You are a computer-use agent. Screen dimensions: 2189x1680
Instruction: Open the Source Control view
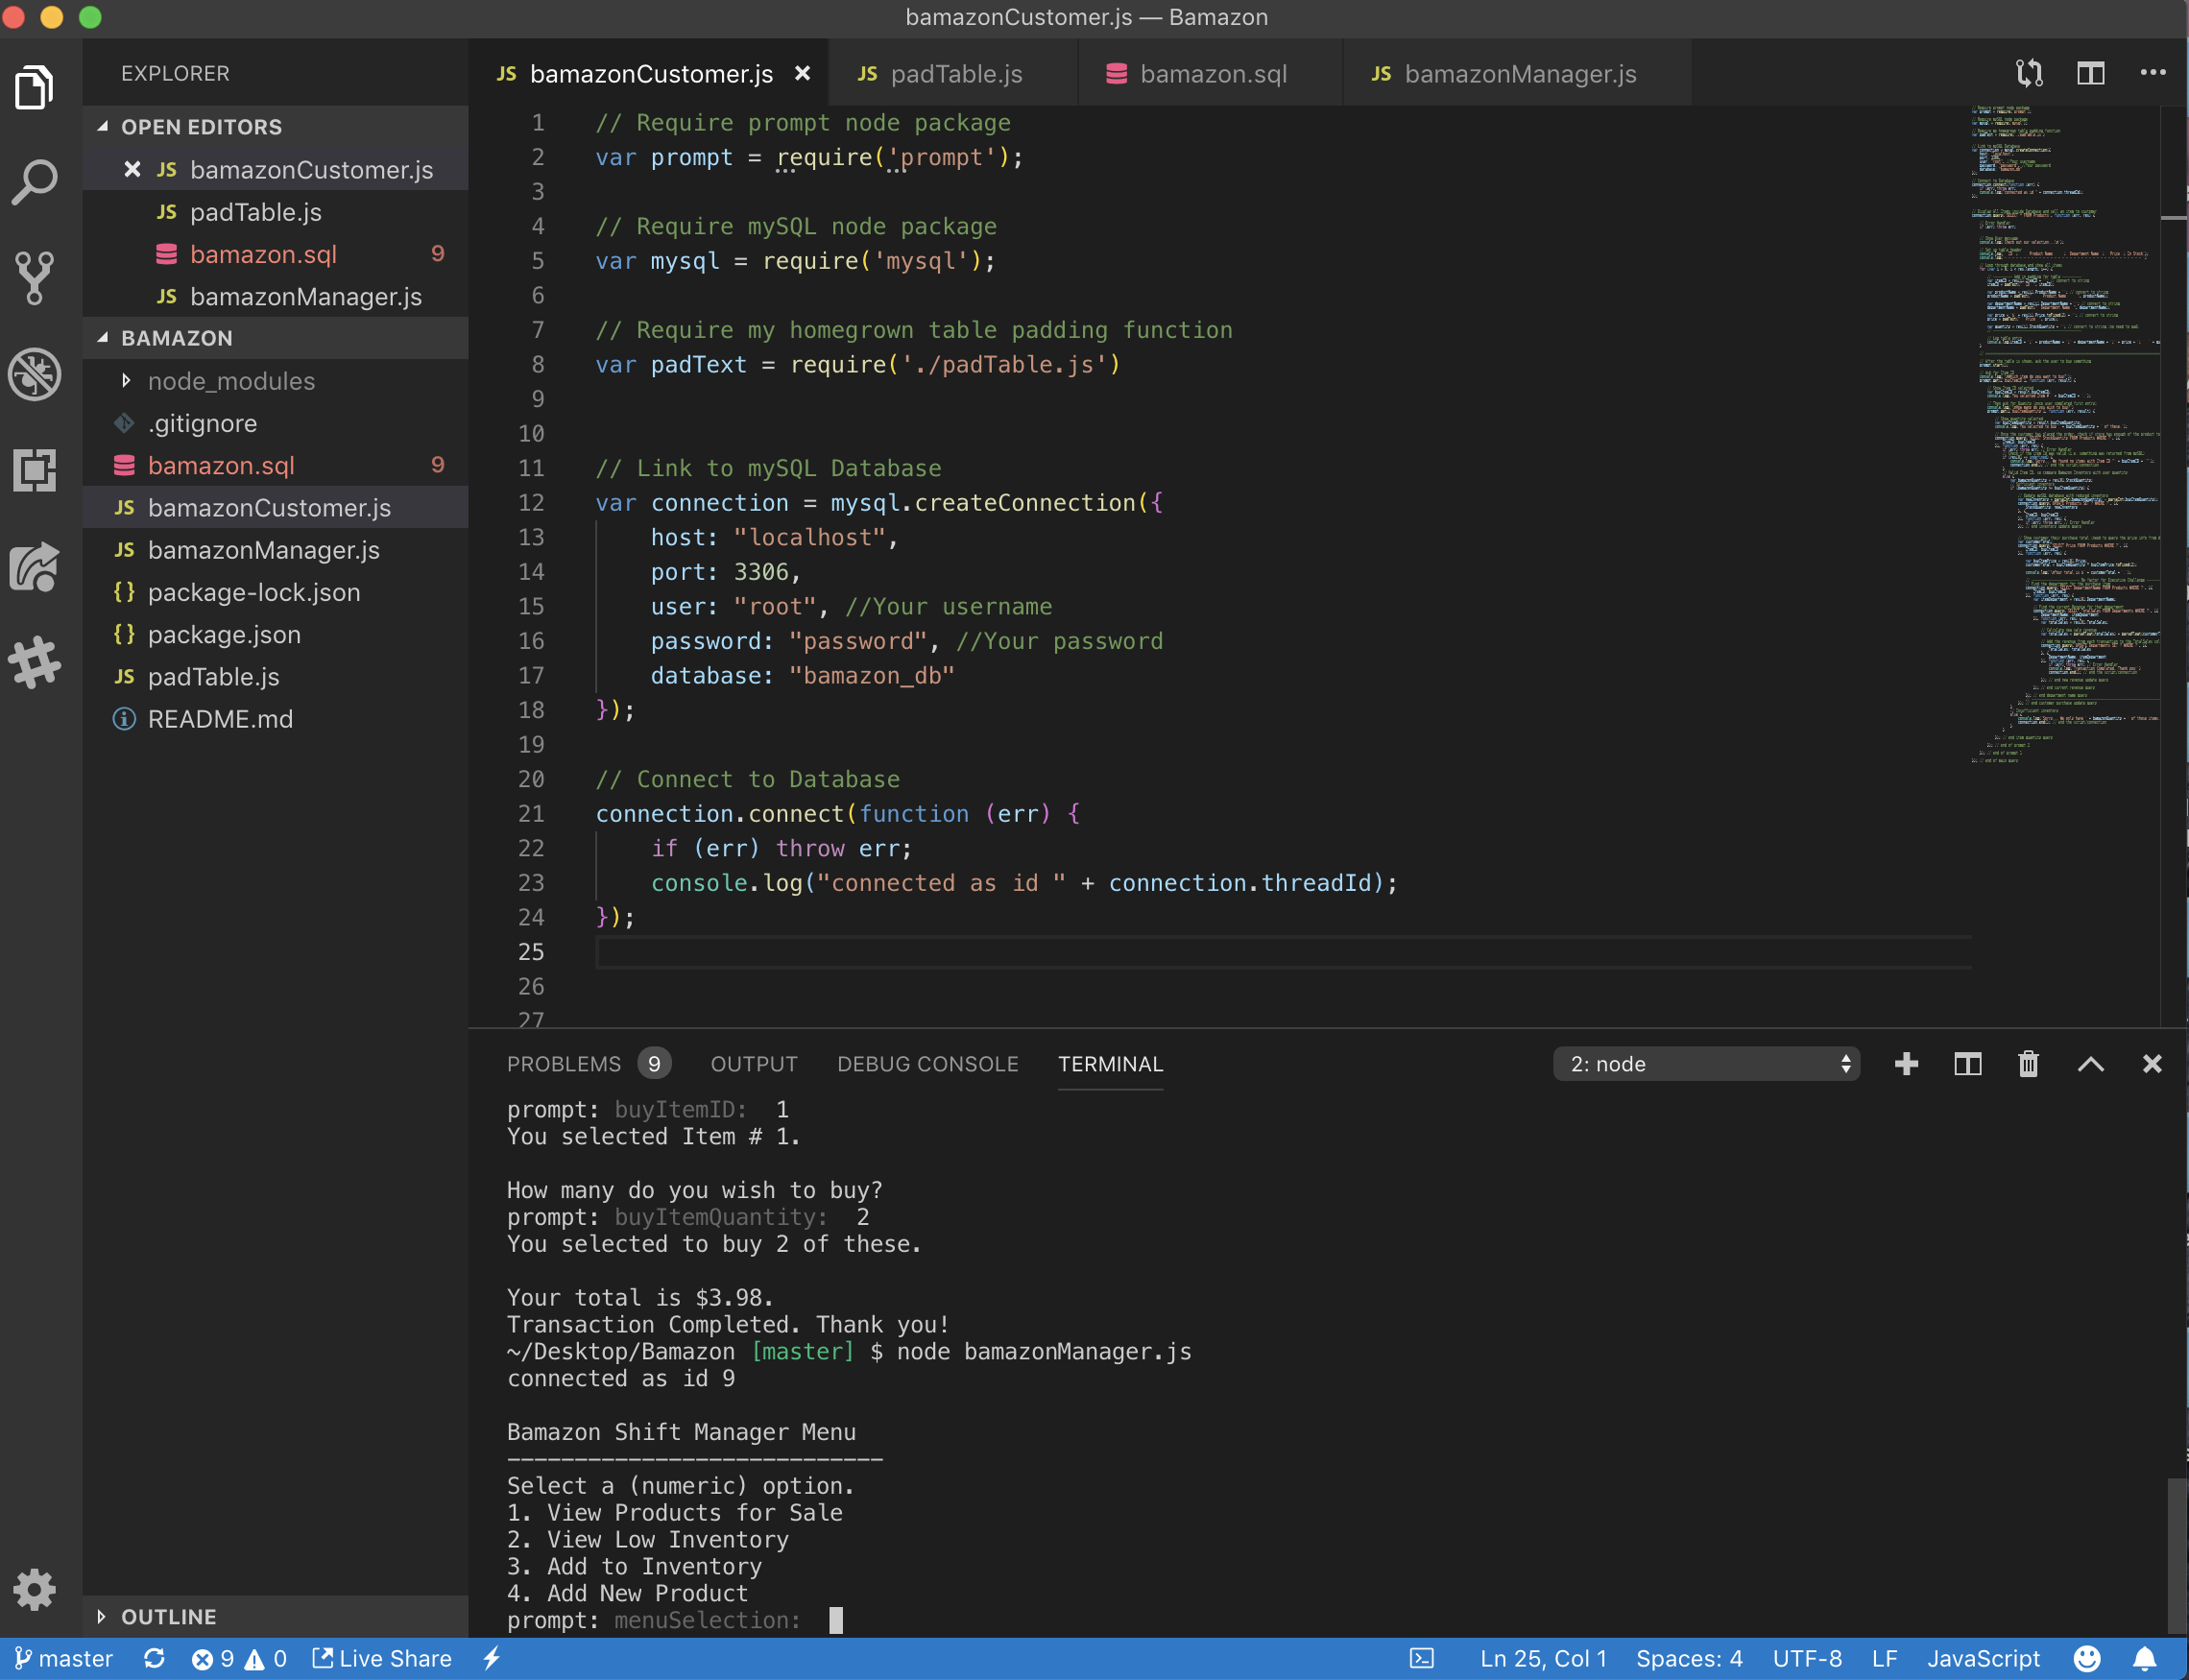tap(35, 277)
